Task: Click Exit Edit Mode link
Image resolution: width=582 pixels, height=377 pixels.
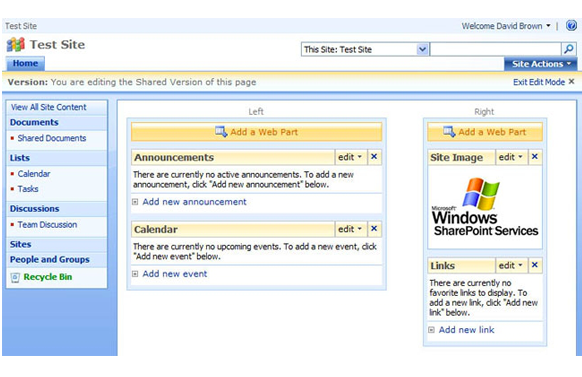Action: click(x=539, y=82)
